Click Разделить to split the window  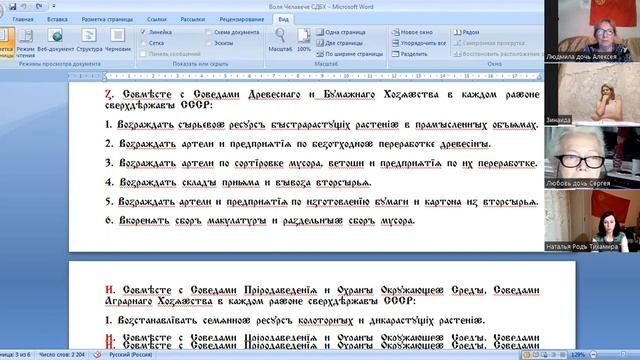(x=409, y=54)
